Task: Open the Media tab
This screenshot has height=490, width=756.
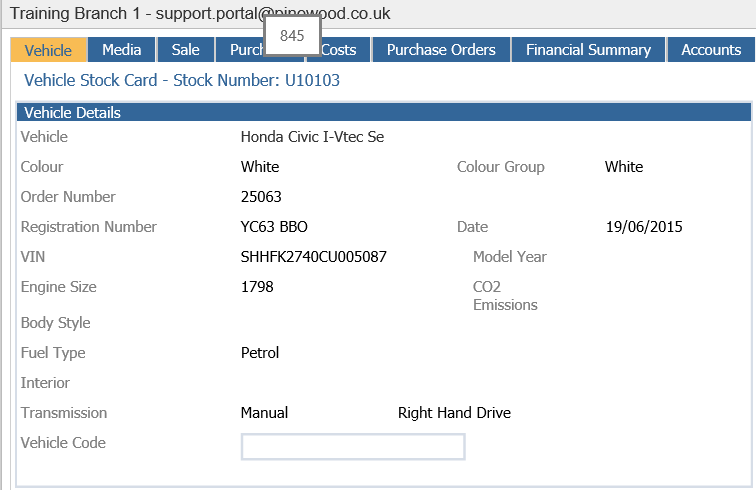Action: tap(122, 50)
